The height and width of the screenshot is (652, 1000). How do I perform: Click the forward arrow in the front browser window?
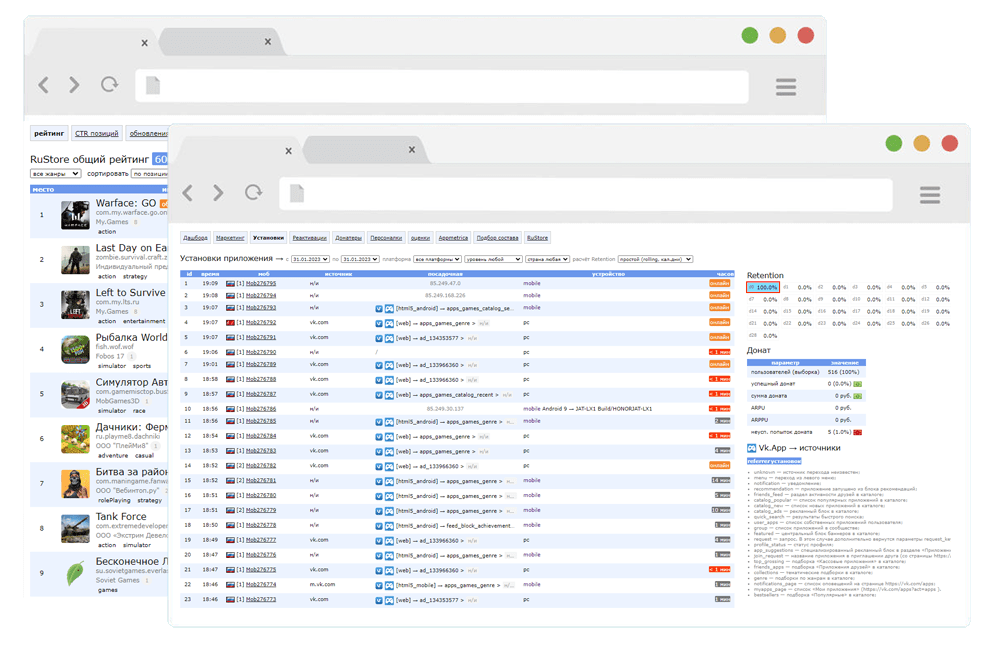pyautogui.click(x=218, y=193)
